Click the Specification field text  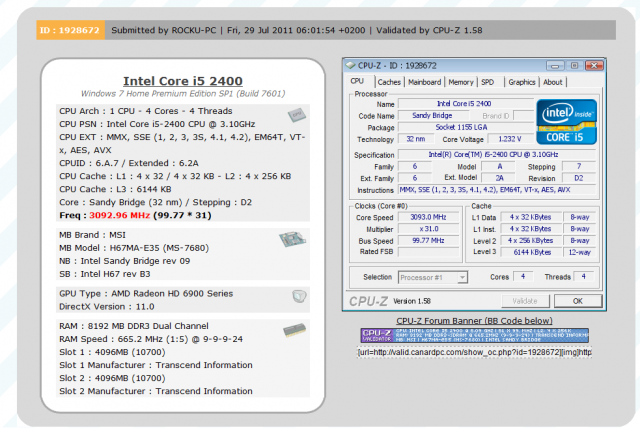(496, 155)
